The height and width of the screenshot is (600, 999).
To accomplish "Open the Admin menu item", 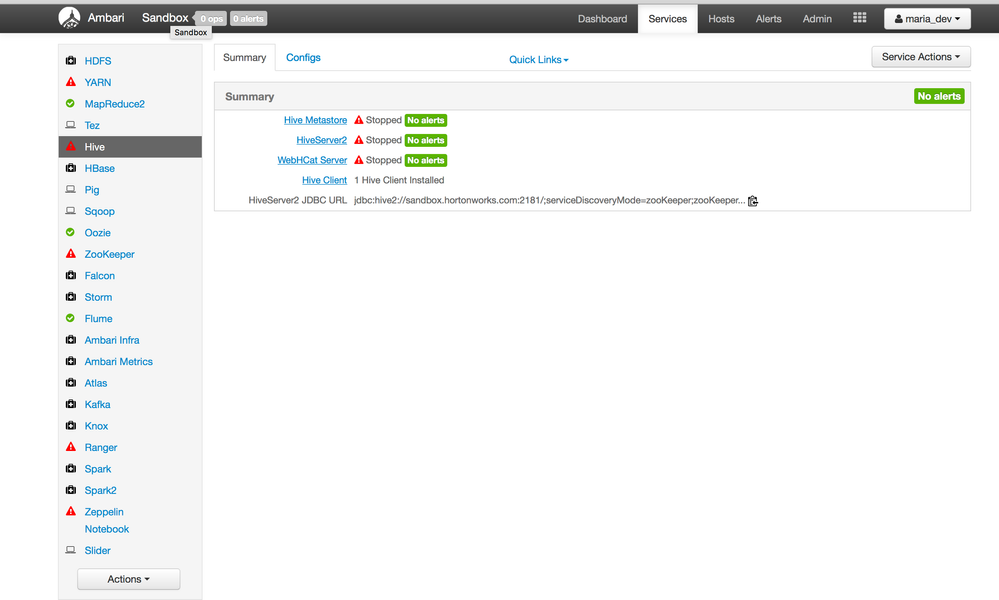I will (817, 18).
